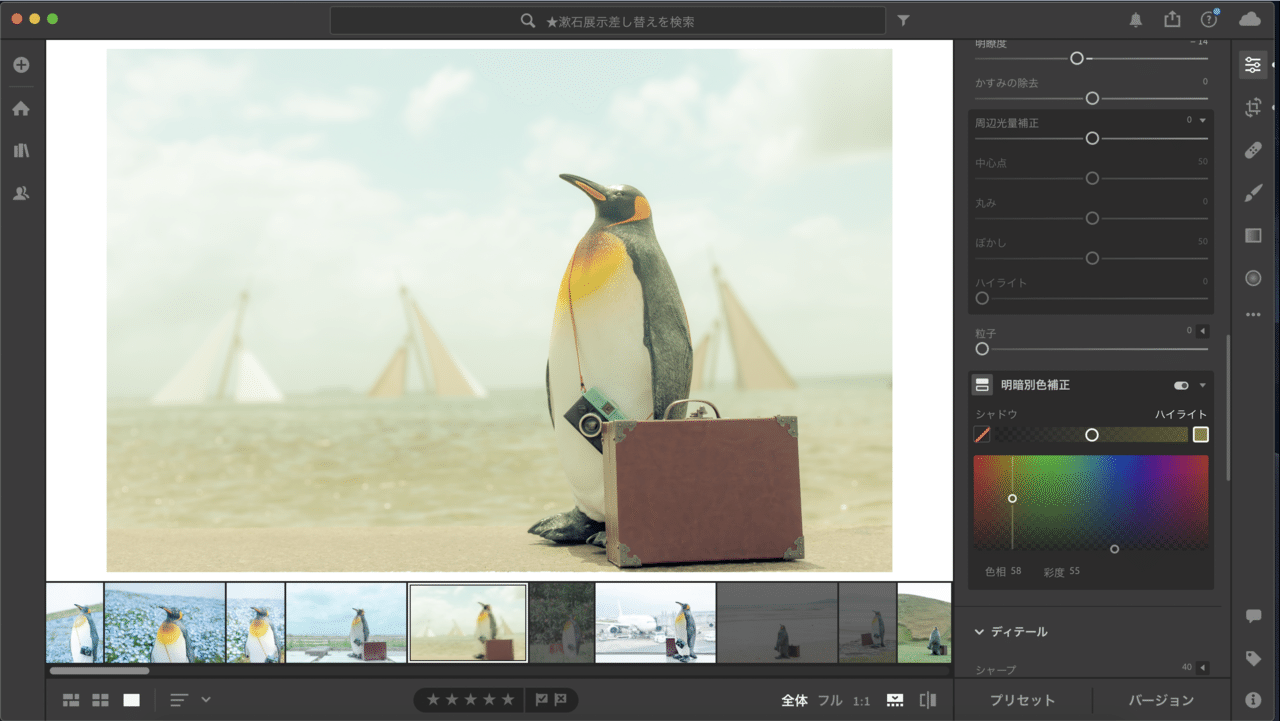
Task: Select the Crop and Rotate tool
Action: [x=1252, y=108]
